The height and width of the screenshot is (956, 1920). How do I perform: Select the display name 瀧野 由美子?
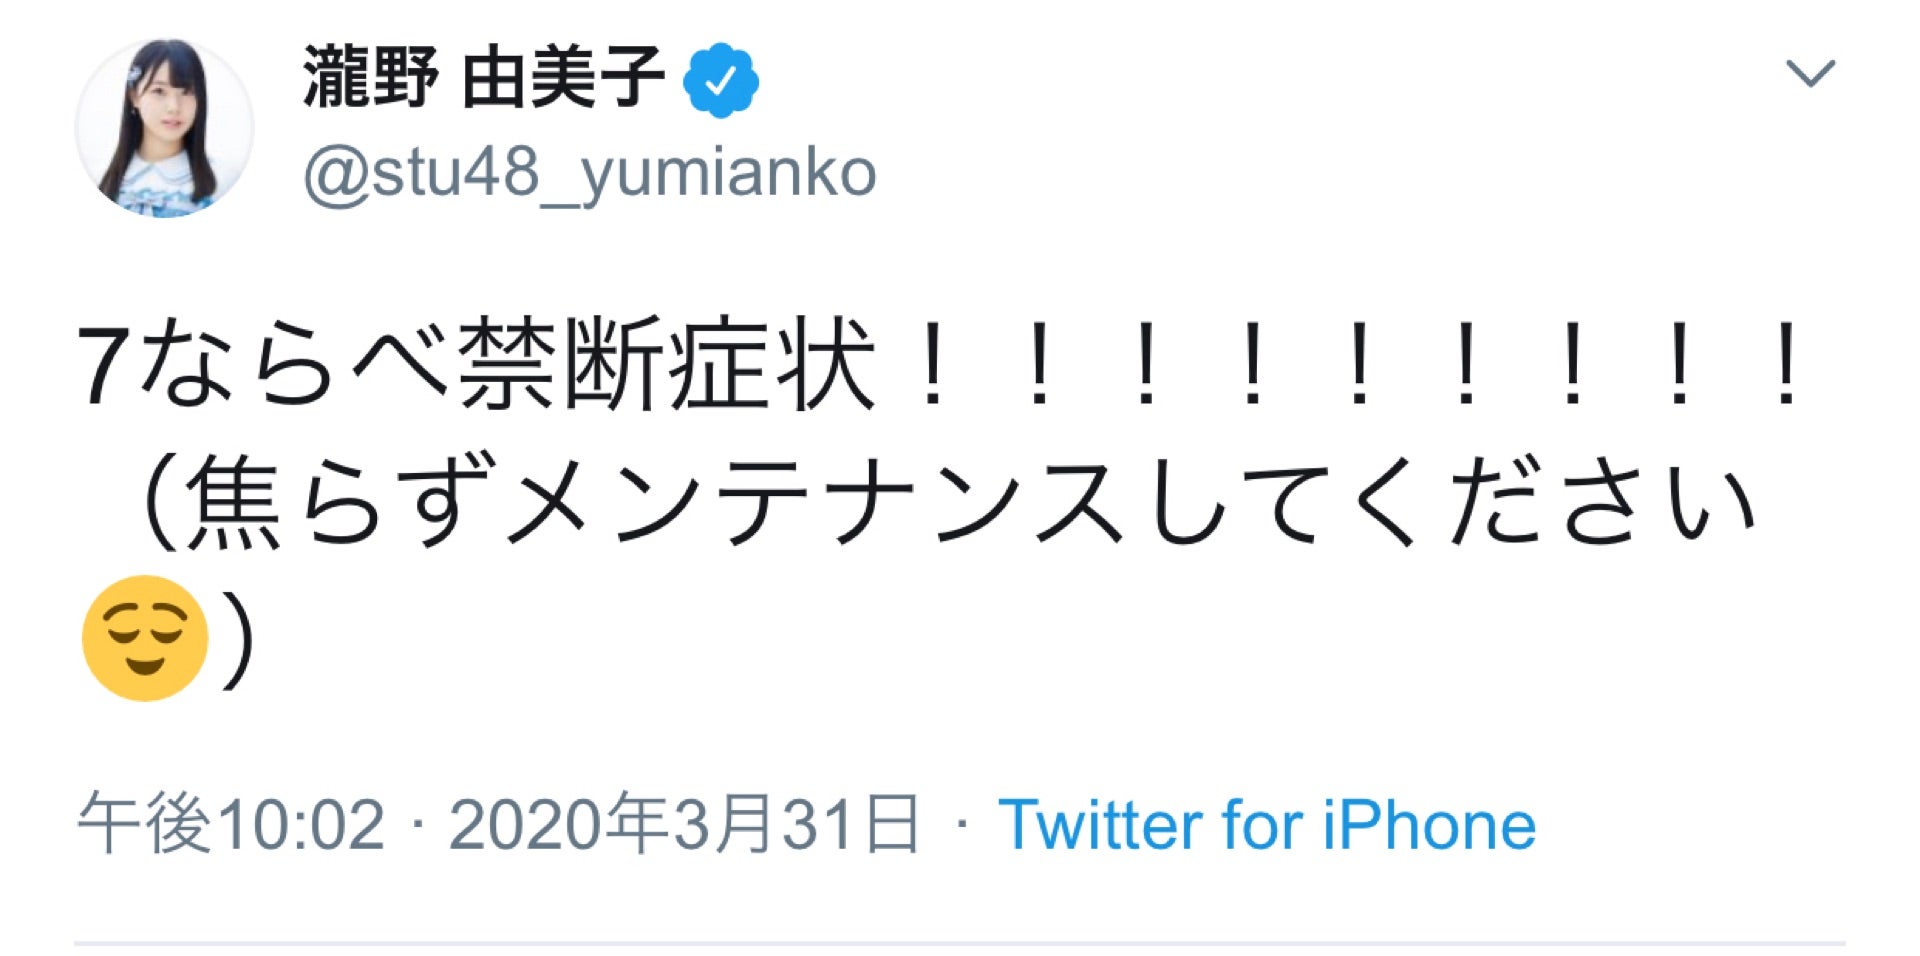point(484,78)
